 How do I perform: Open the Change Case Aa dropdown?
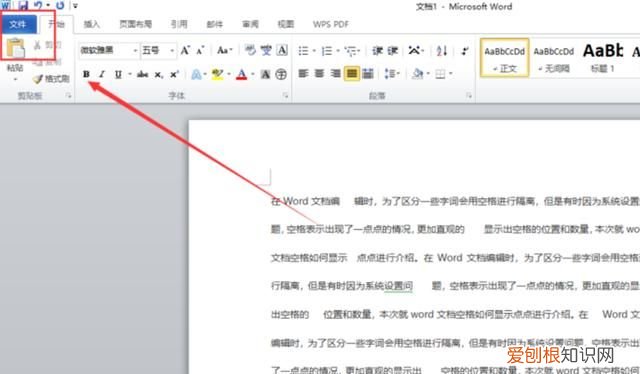click(224, 50)
